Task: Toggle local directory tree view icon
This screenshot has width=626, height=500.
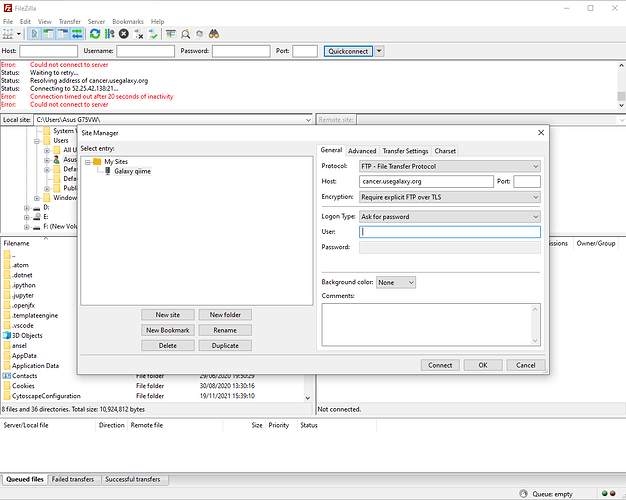Action: tap(48, 33)
